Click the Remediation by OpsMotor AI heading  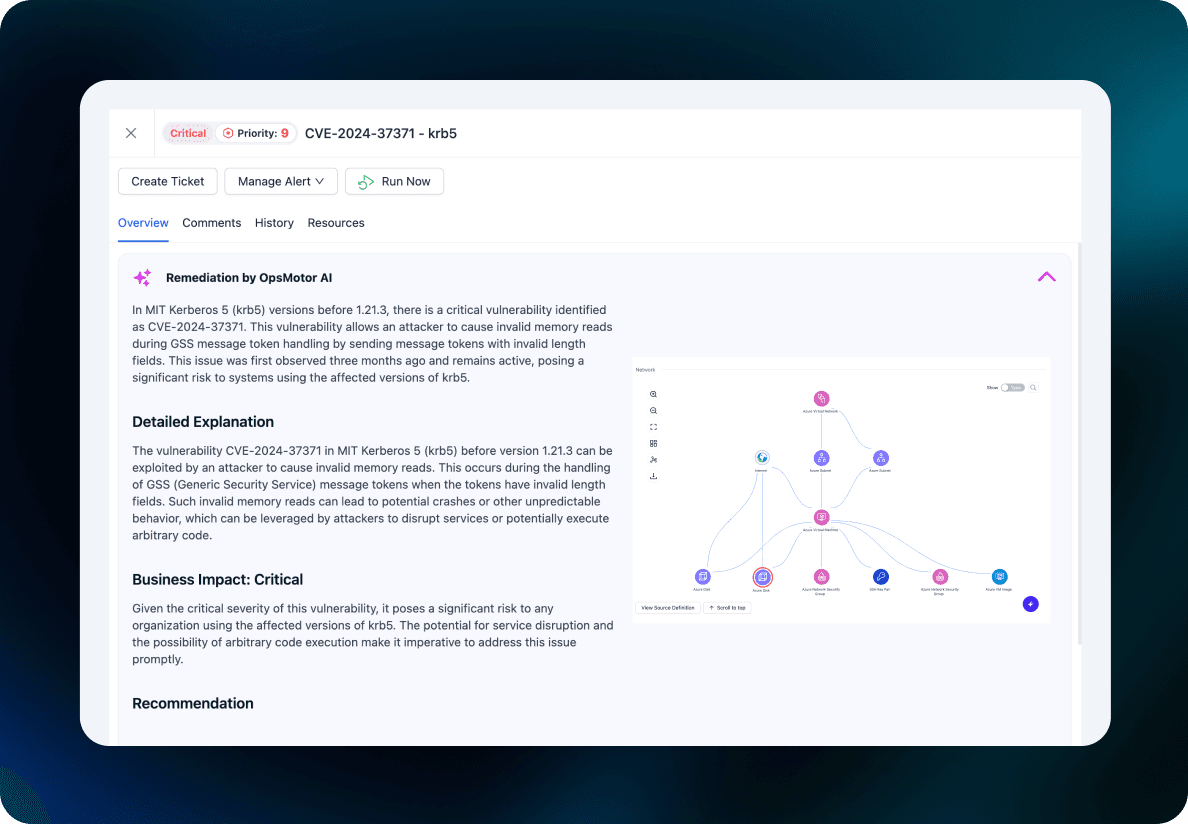click(249, 278)
